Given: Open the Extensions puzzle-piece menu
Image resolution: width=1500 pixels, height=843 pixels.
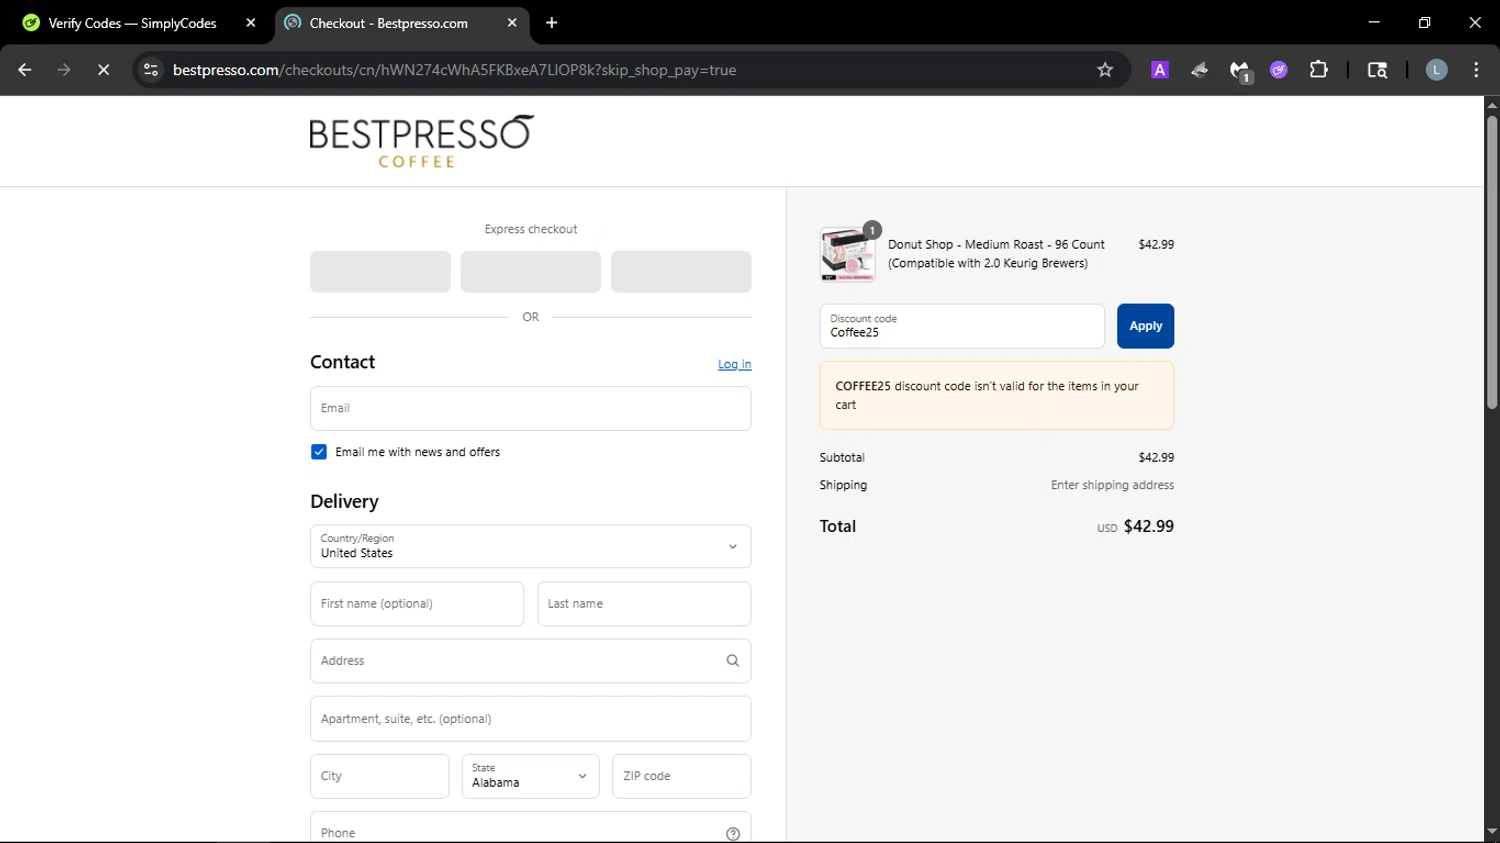Looking at the screenshot, I should pos(1319,70).
